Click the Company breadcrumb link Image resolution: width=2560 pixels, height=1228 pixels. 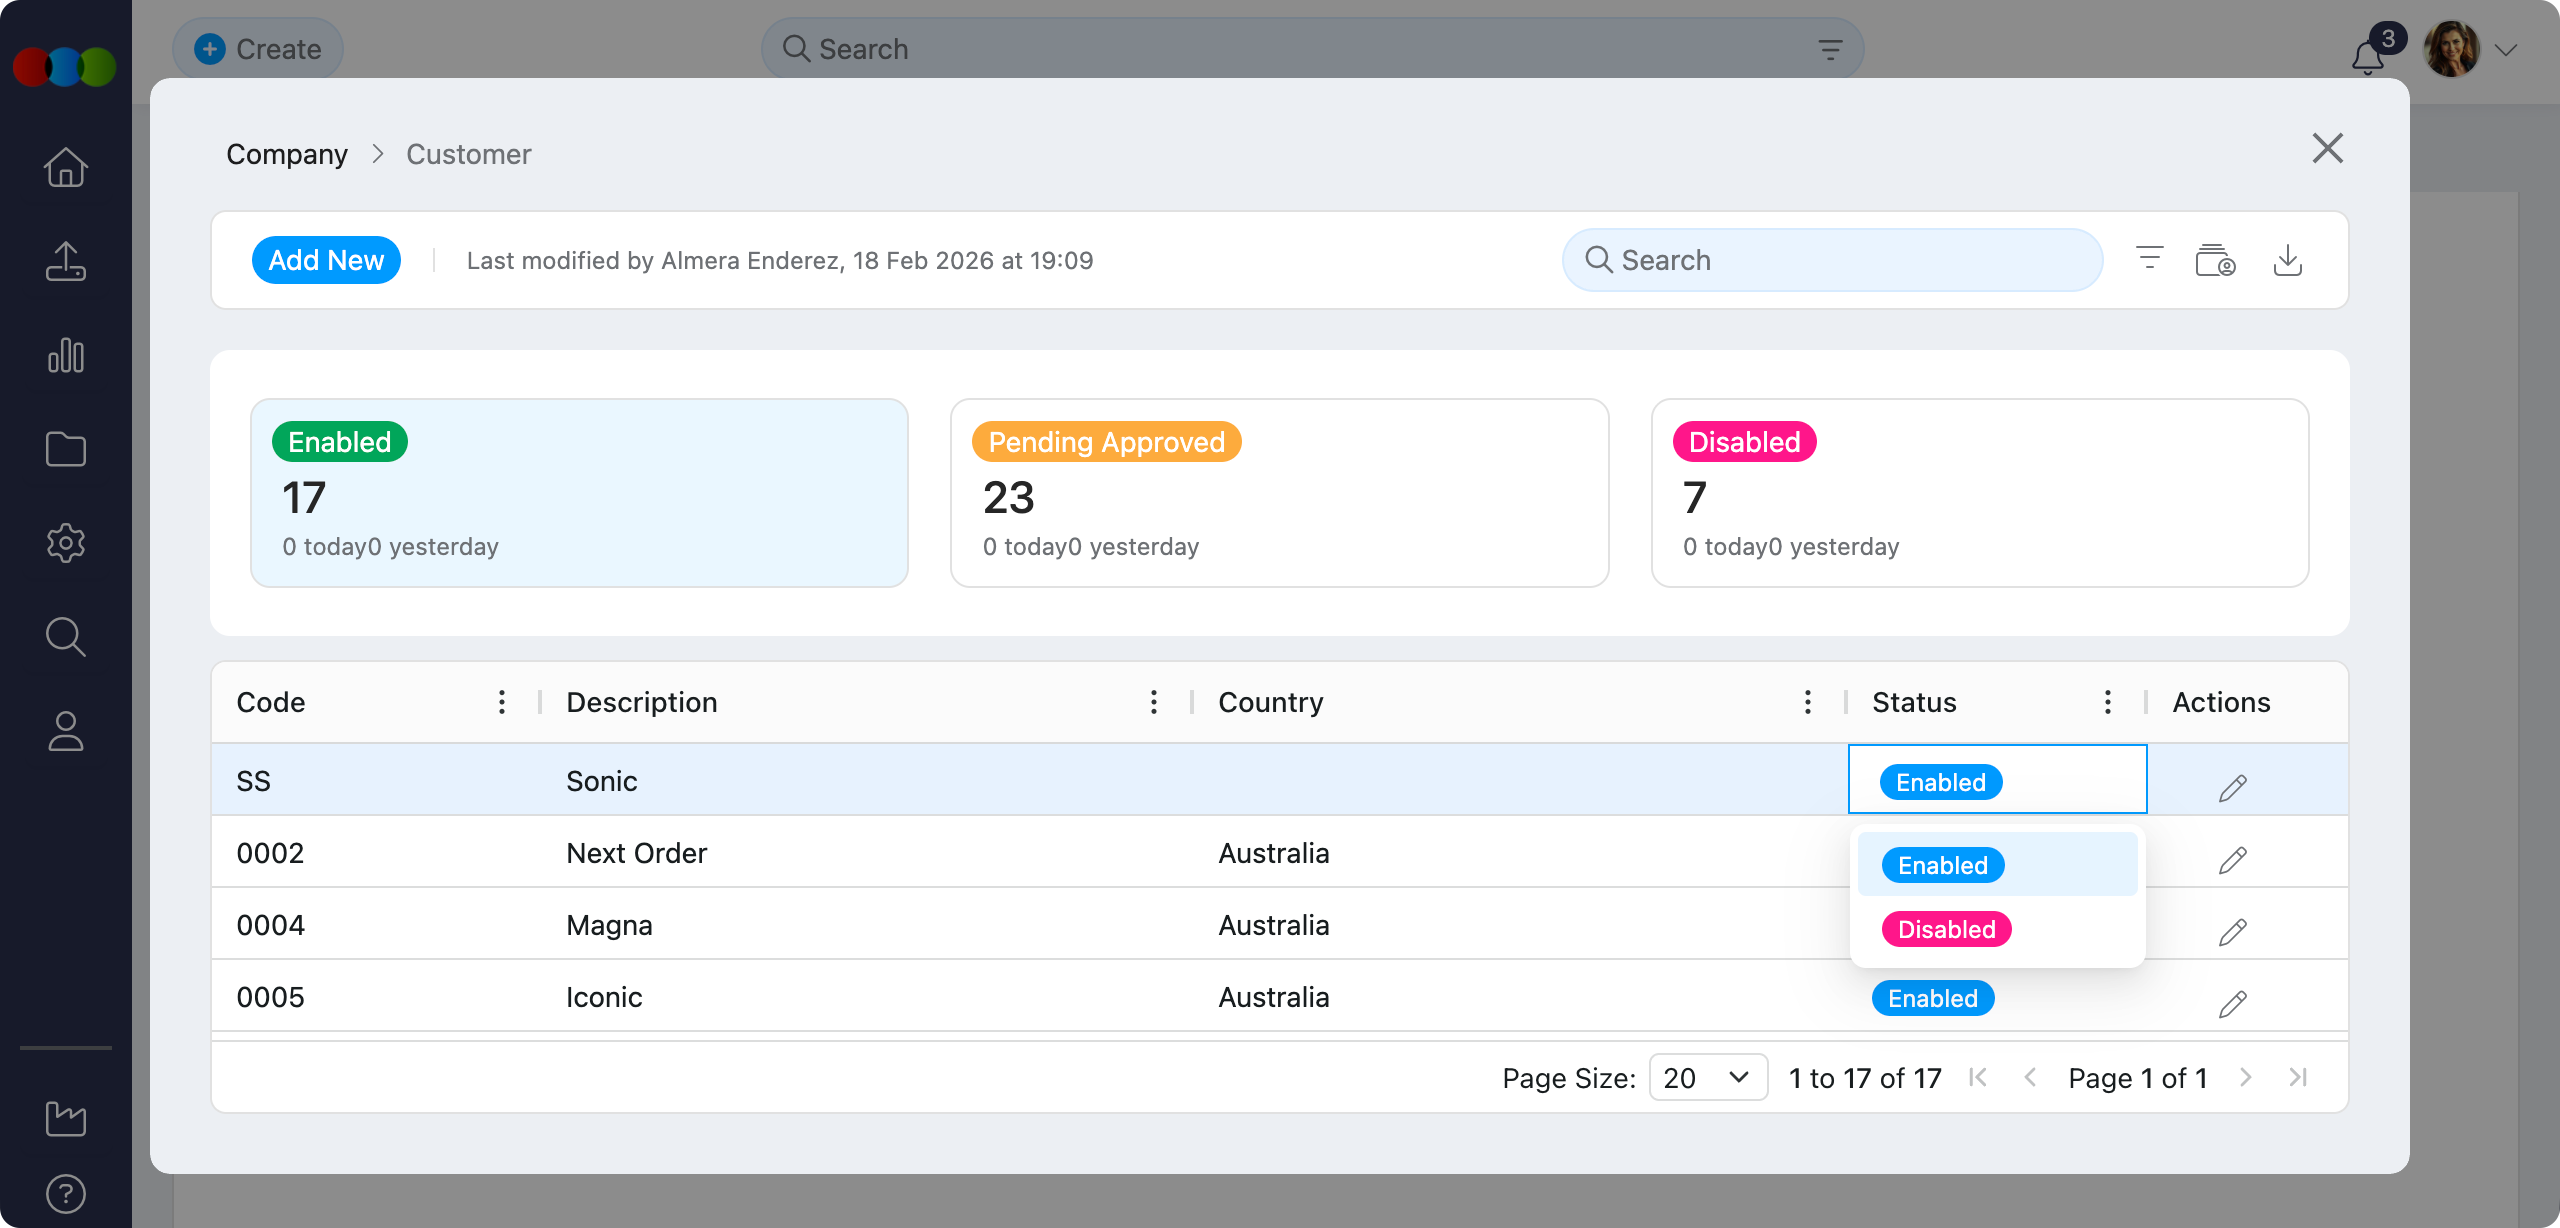coord(287,154)
